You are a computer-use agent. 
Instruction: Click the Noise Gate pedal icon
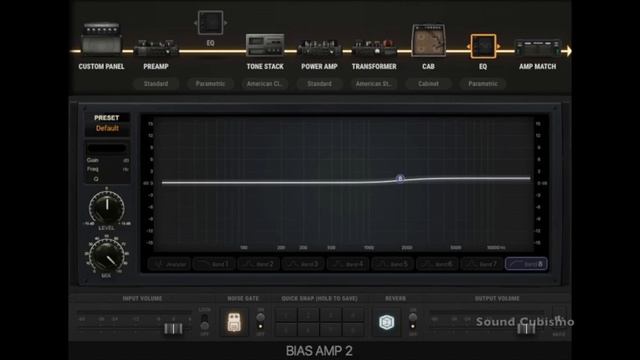tap(234, 322)
